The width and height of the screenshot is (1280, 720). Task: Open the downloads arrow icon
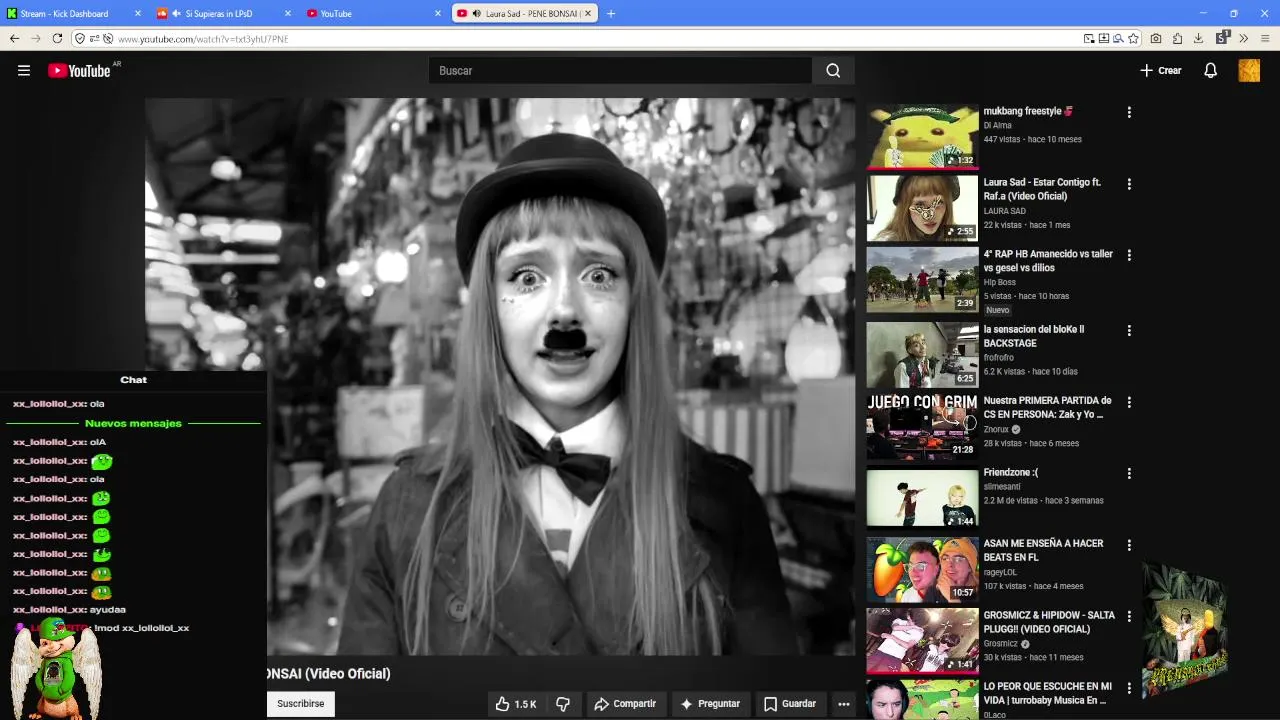(x=1198, y=39)
